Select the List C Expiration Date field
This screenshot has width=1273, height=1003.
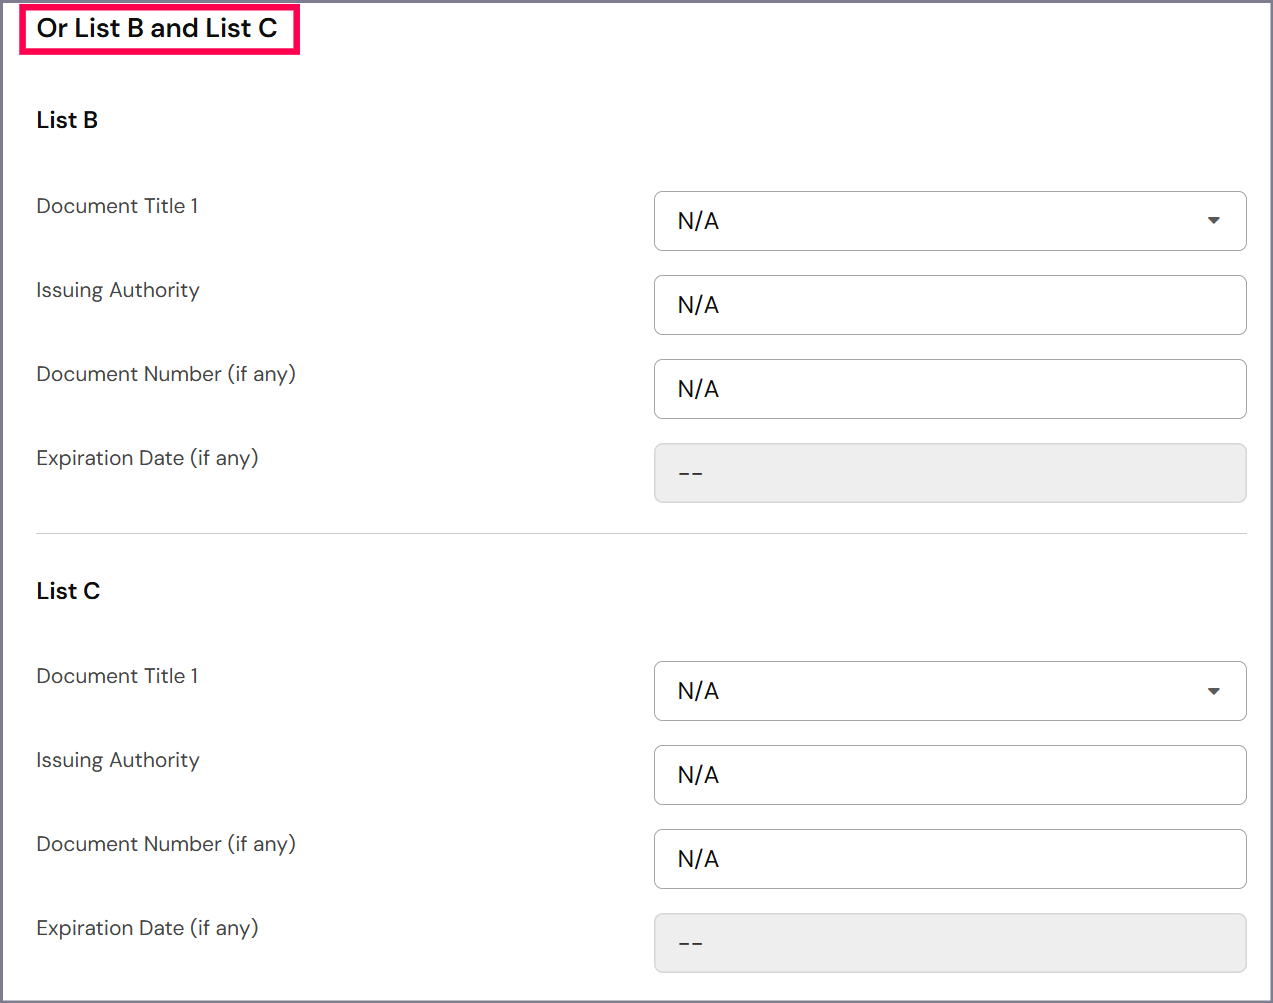(x=949, y=943)
